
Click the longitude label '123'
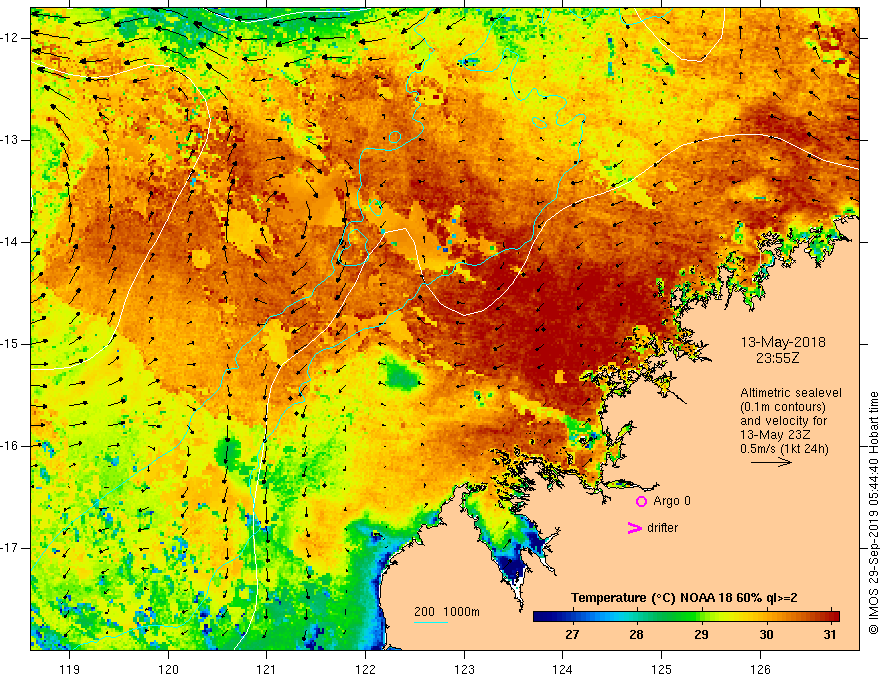pyautogui.click(x=464, y=669)
